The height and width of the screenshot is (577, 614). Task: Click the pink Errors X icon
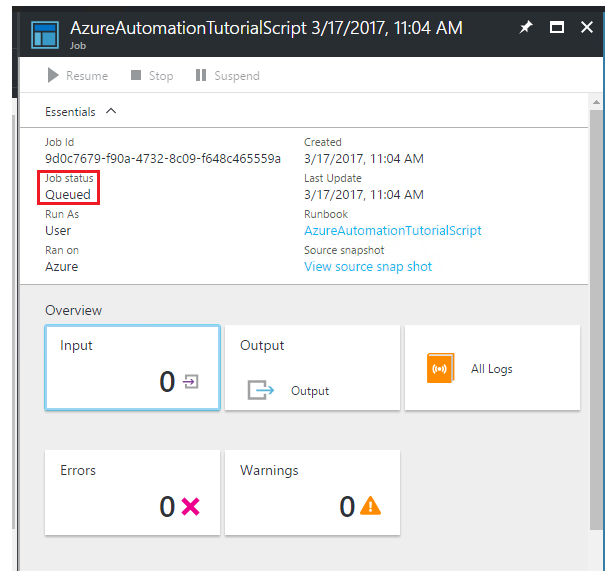click(x=191, y=507)
